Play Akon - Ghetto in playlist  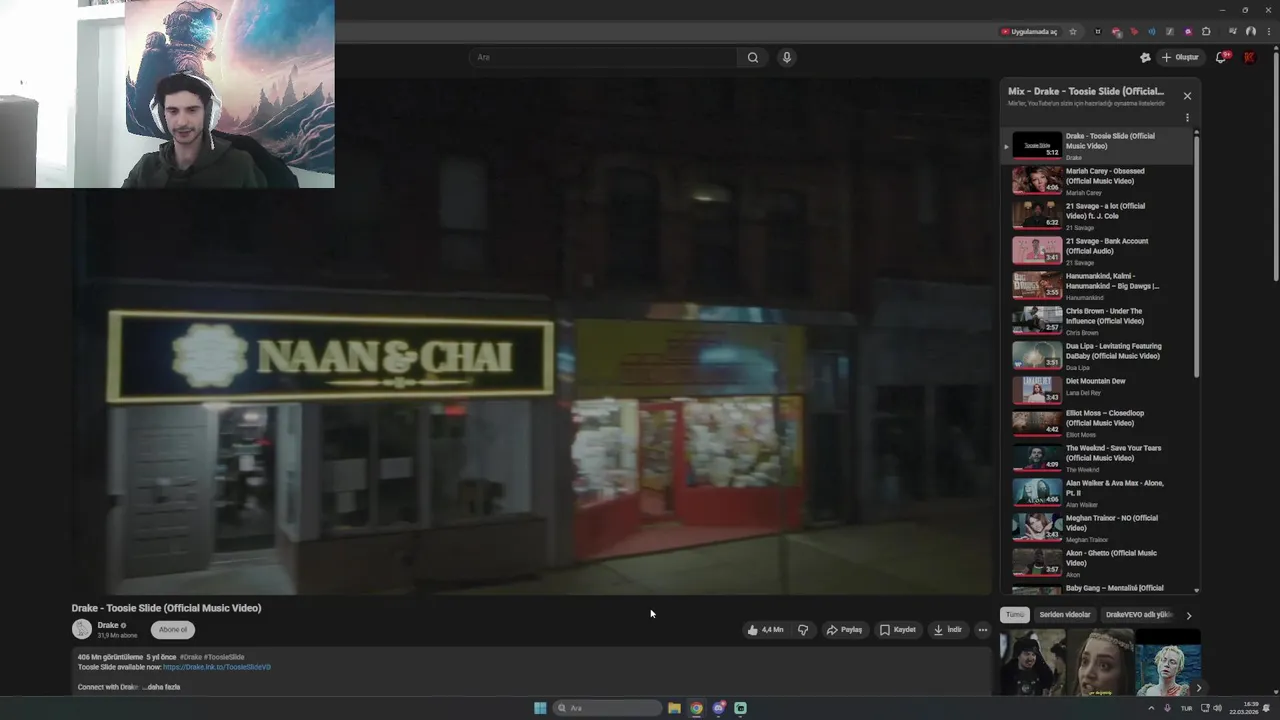[1097, 562]
